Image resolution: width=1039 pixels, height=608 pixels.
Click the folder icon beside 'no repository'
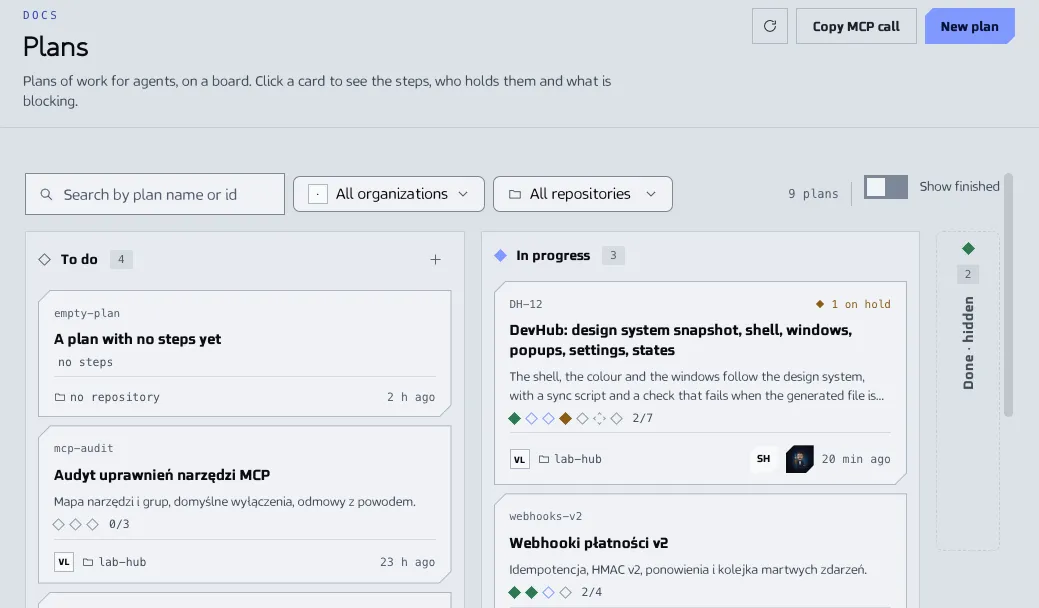click(x=60, y=397)
